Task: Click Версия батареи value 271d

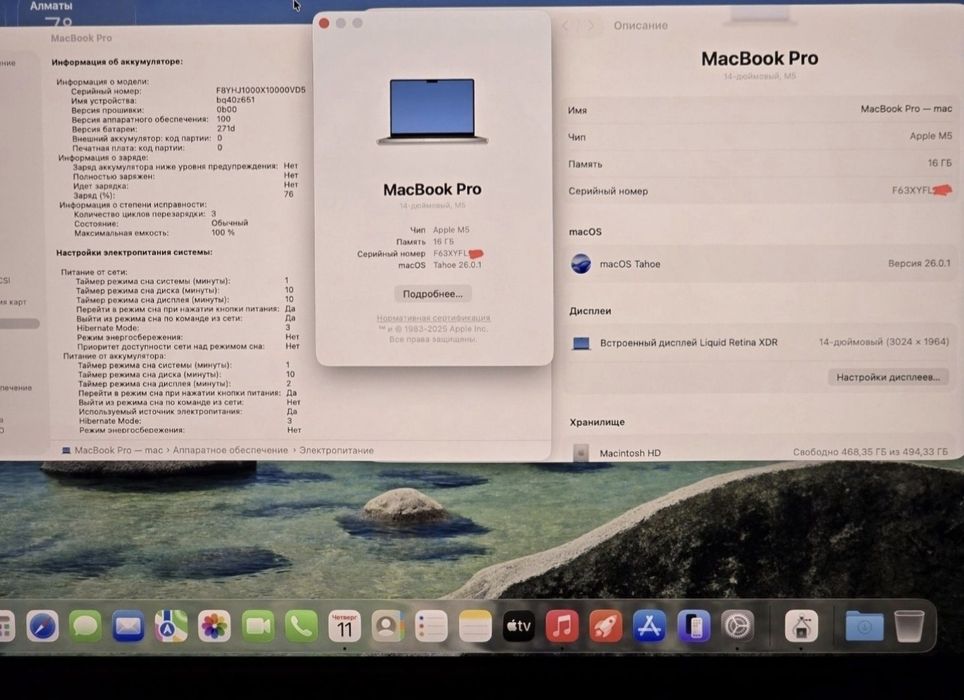Action: pyautogui.click(x=226, y=128)
